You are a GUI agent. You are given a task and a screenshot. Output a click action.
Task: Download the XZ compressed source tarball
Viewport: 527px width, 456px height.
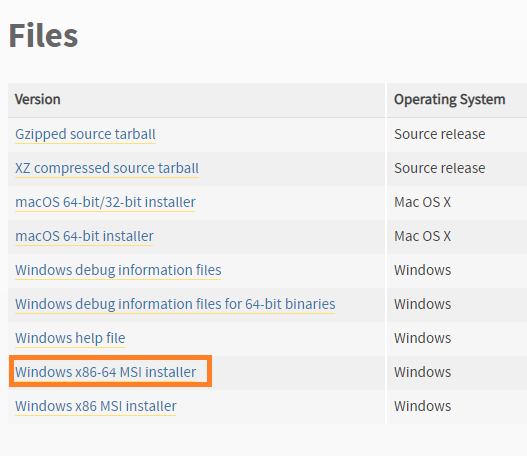point(107,168)
